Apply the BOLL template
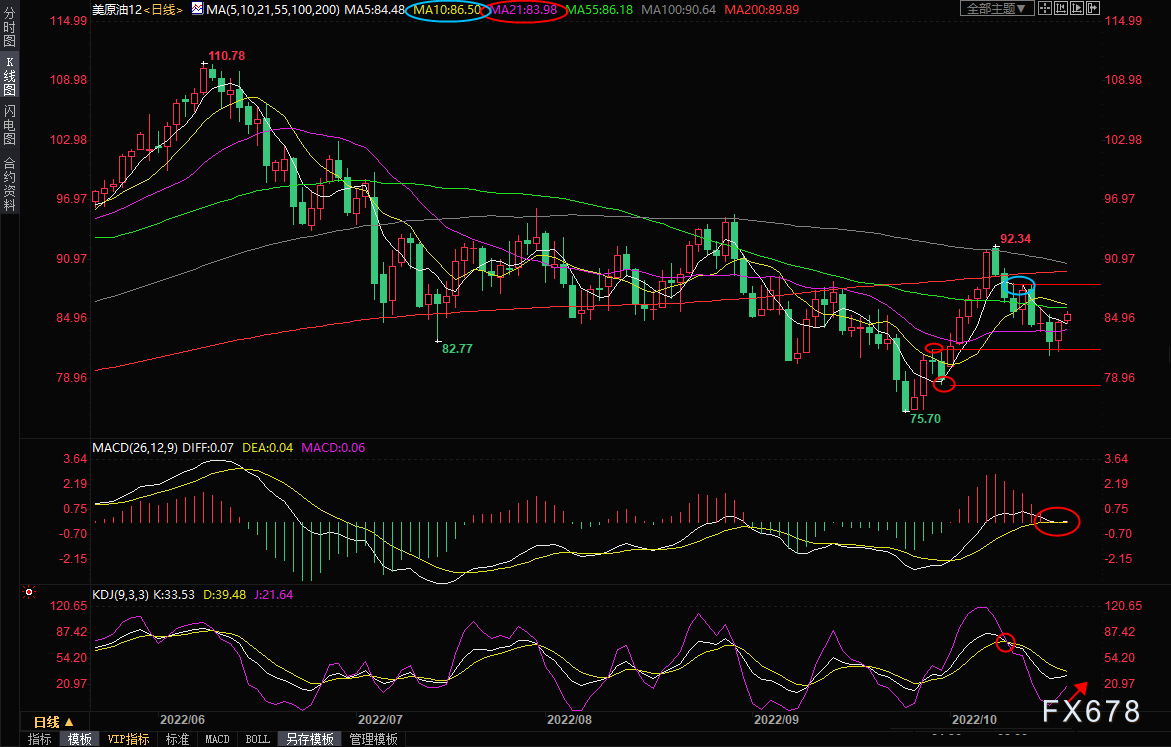1171x747 pixels. (x=258, y=739)
